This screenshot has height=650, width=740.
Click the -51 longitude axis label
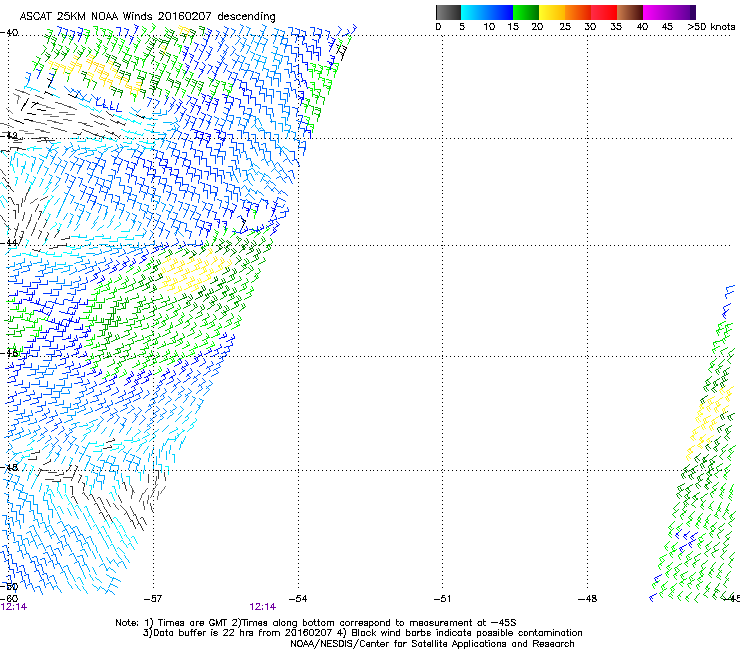(x=442, y=599)
